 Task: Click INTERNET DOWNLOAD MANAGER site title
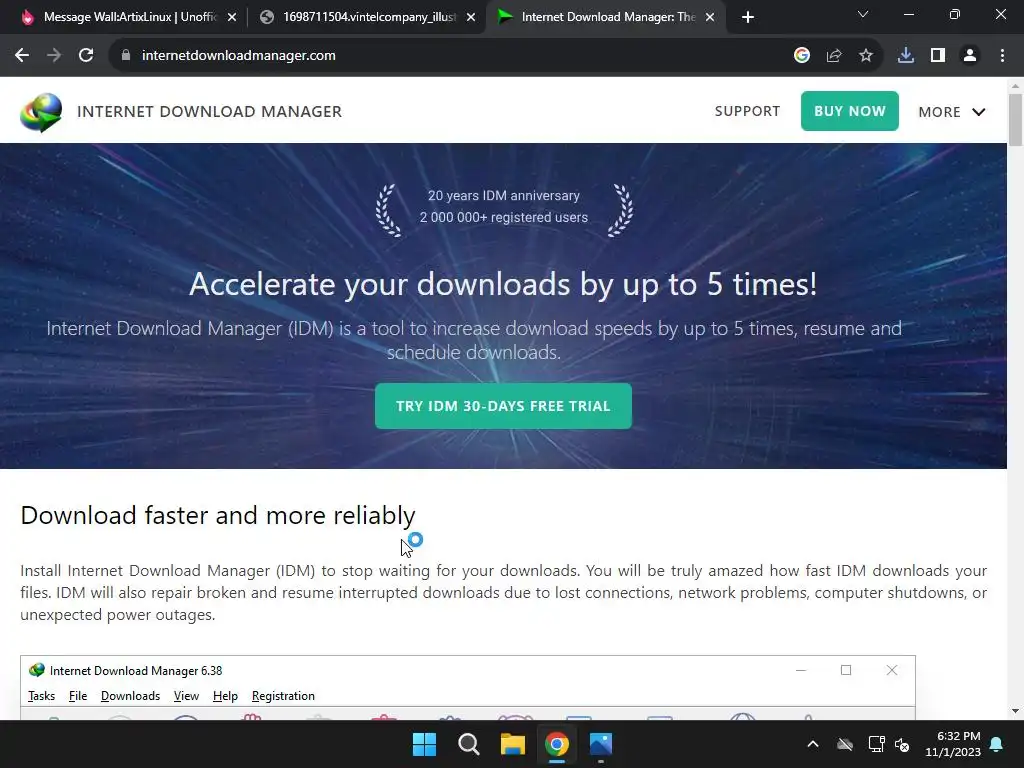[x=209, y=112]
